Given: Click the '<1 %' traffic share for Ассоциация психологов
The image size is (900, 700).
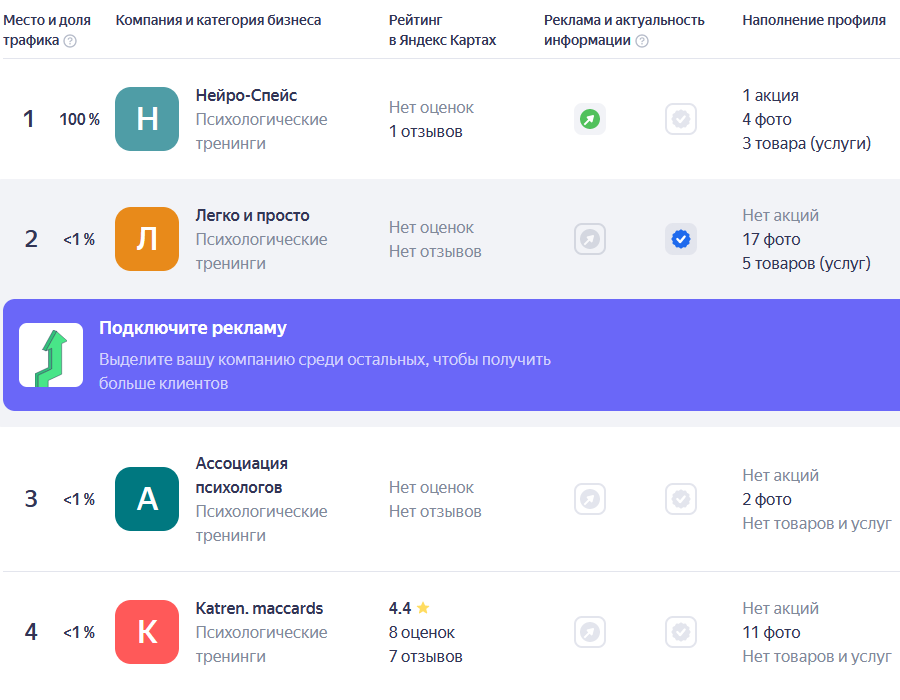Looking at the screenshot, I should click(x=79, y=499).
